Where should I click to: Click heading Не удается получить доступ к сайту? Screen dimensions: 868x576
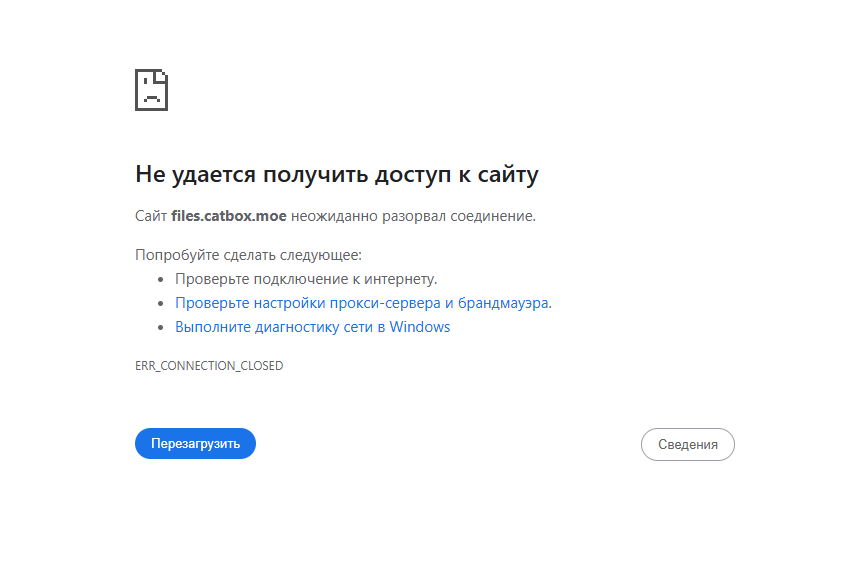coord(337,174)
